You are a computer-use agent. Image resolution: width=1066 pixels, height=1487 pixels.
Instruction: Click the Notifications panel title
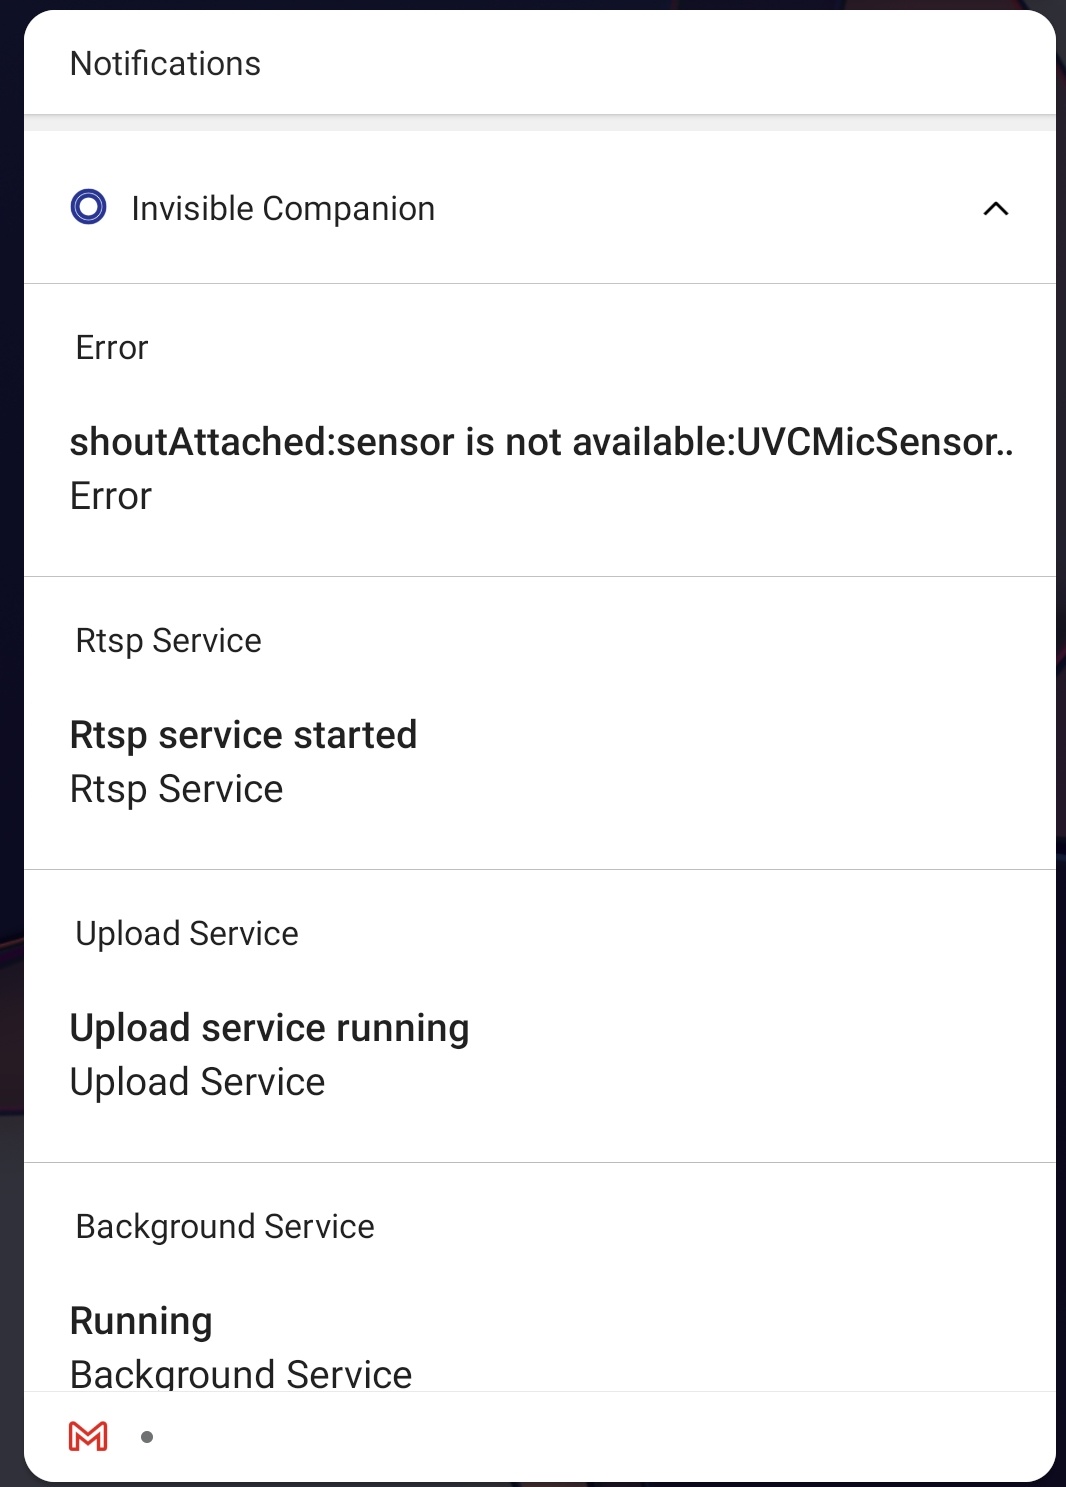coord(165,63)
